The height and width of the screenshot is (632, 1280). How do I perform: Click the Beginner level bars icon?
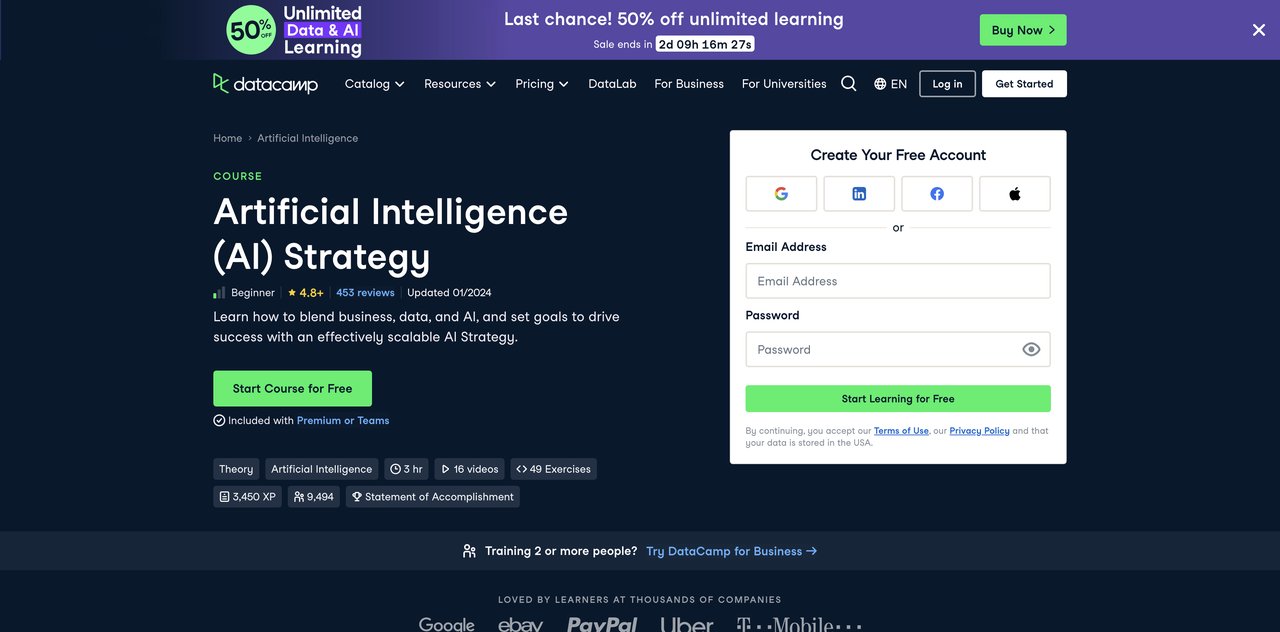click(219, 293)
